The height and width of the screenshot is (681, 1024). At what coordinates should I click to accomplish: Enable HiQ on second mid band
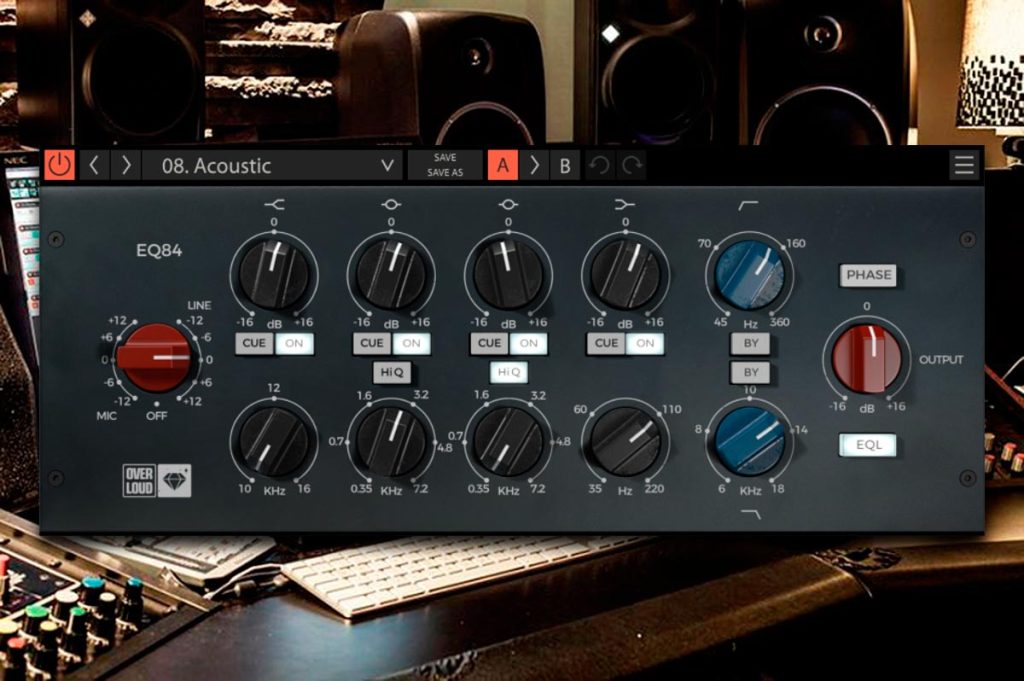(x=509, y=372)
